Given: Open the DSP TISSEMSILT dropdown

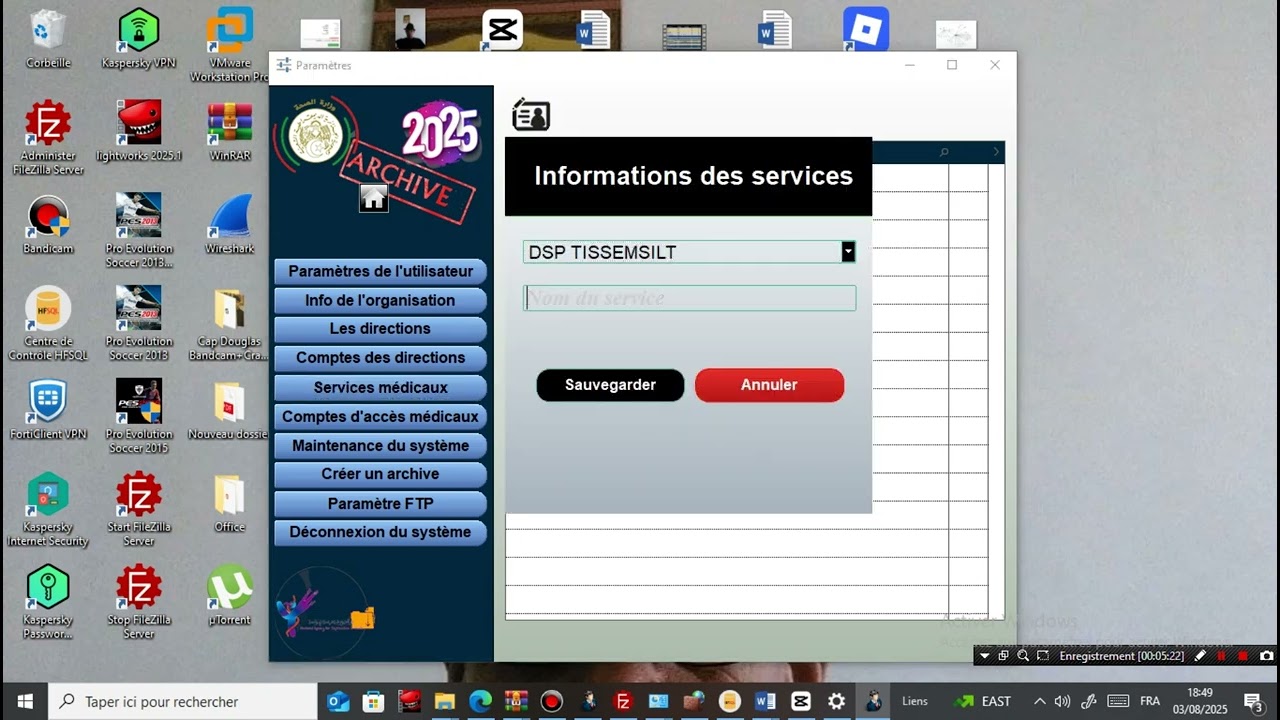Looking at the screenshot, I should click(848, 252).
